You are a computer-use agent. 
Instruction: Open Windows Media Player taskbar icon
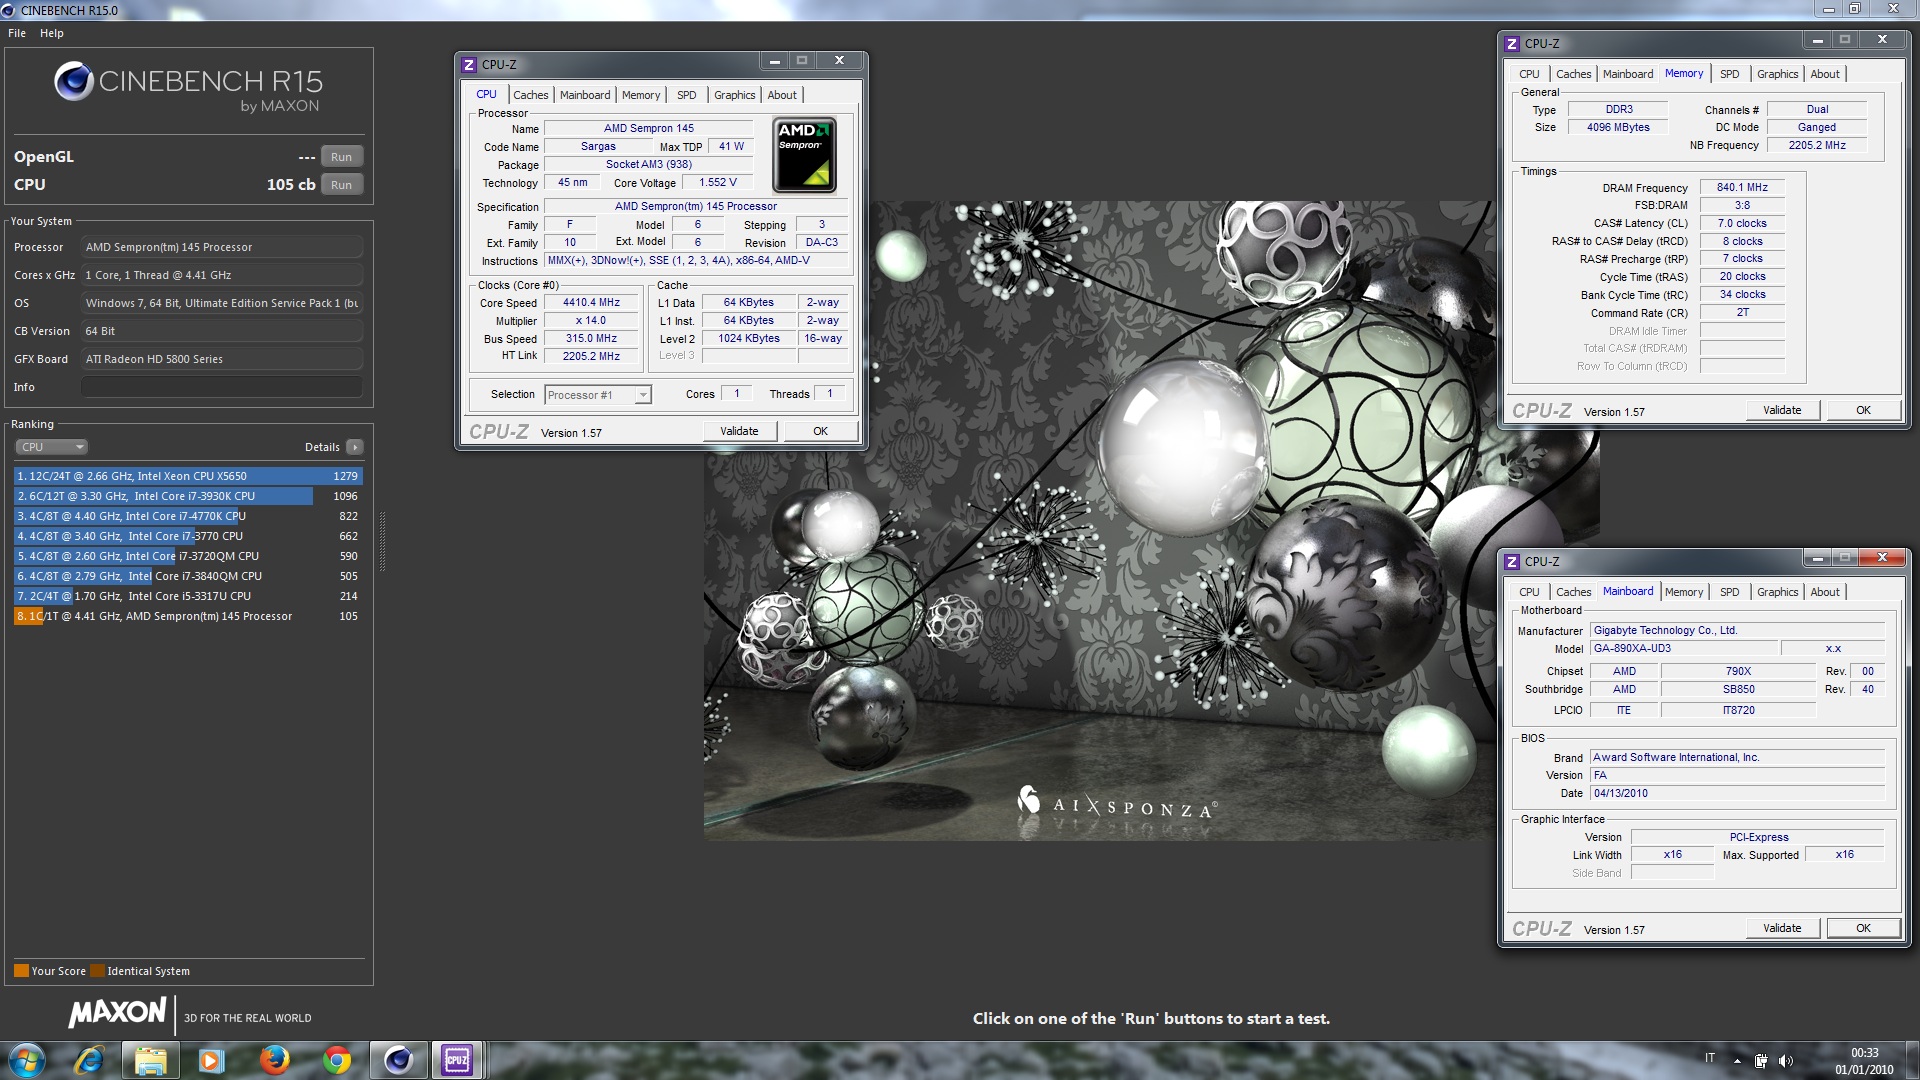tap(211, 1060)
